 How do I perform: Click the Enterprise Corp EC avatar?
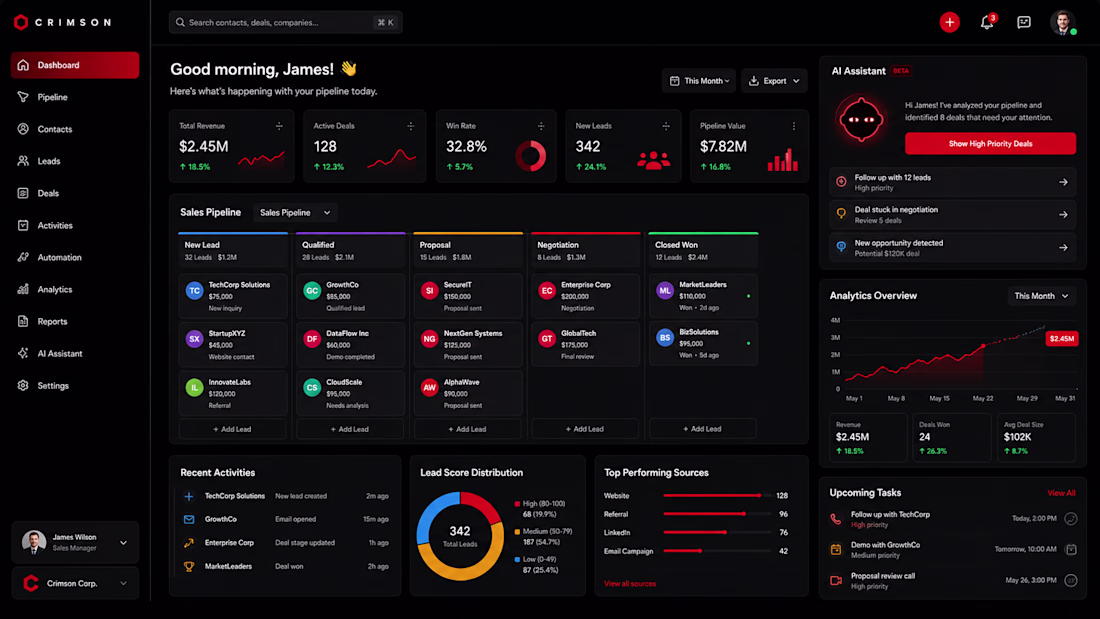(546, 291)
